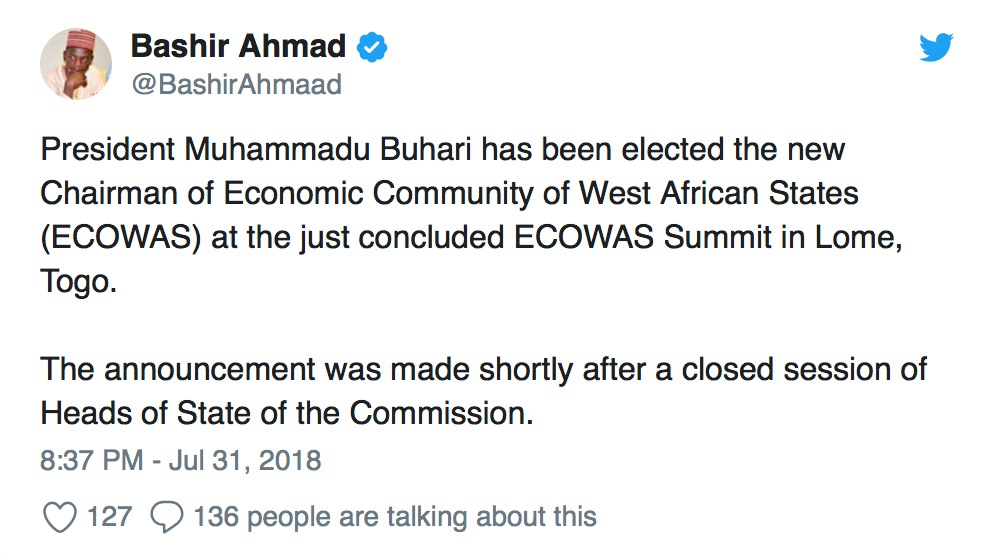The image size is (988, 556).
Task: Click the Bashir Ahmad display name
Action: pos(238,46)
